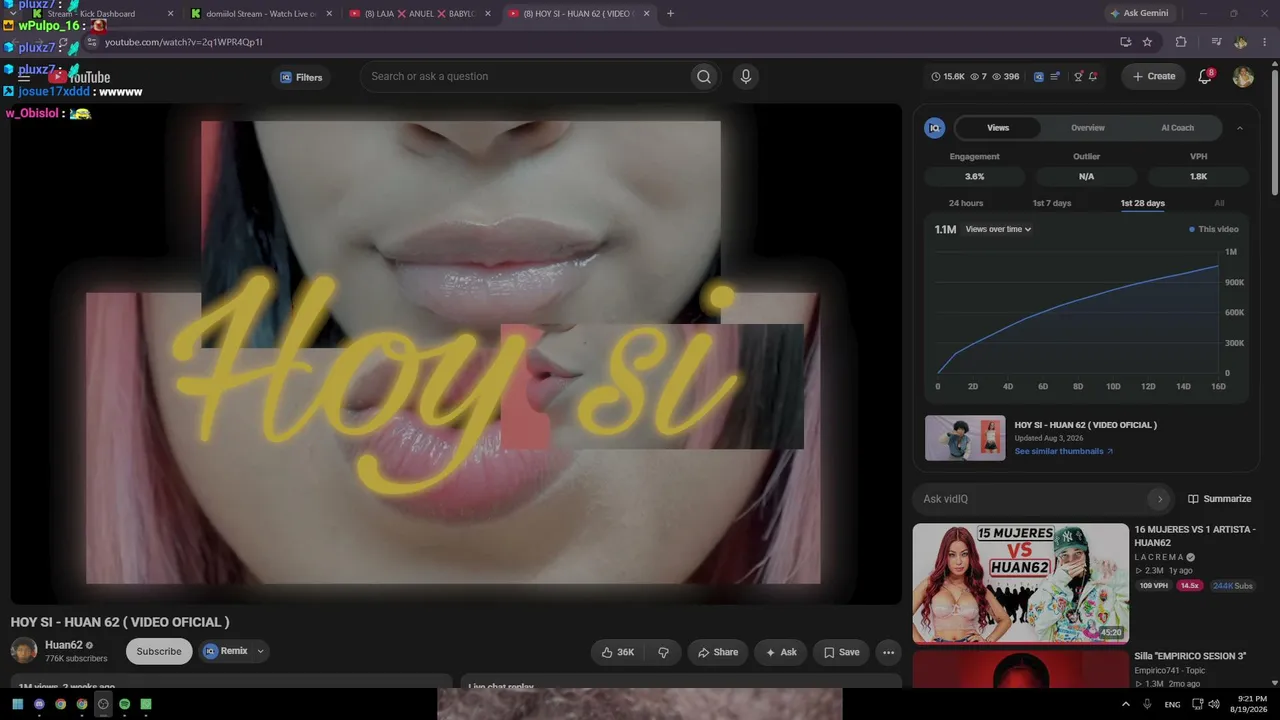
Task: Click the Create button
Action: pyautogui.click(x=1153, y=77)
